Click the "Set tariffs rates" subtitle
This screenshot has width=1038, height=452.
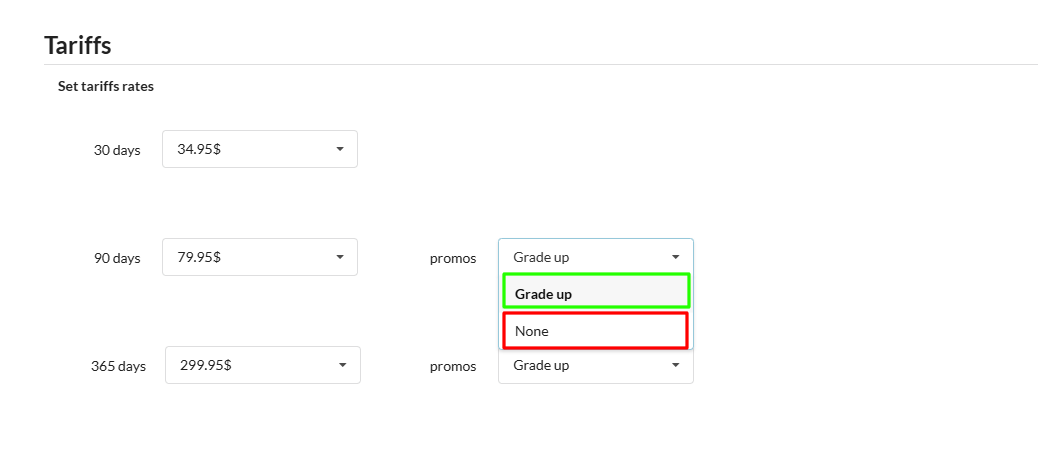(105, 86)
